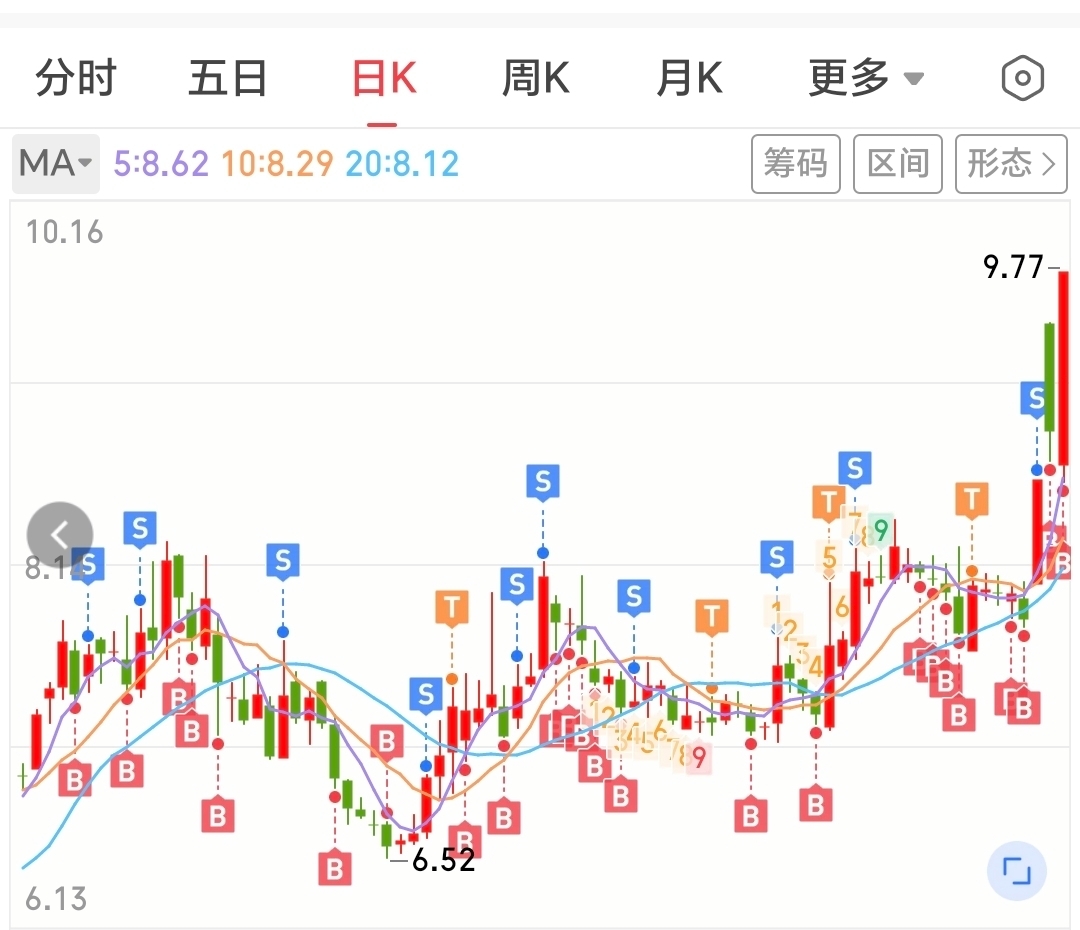Open the hexagon chart settings icon

click(1022, 78)
